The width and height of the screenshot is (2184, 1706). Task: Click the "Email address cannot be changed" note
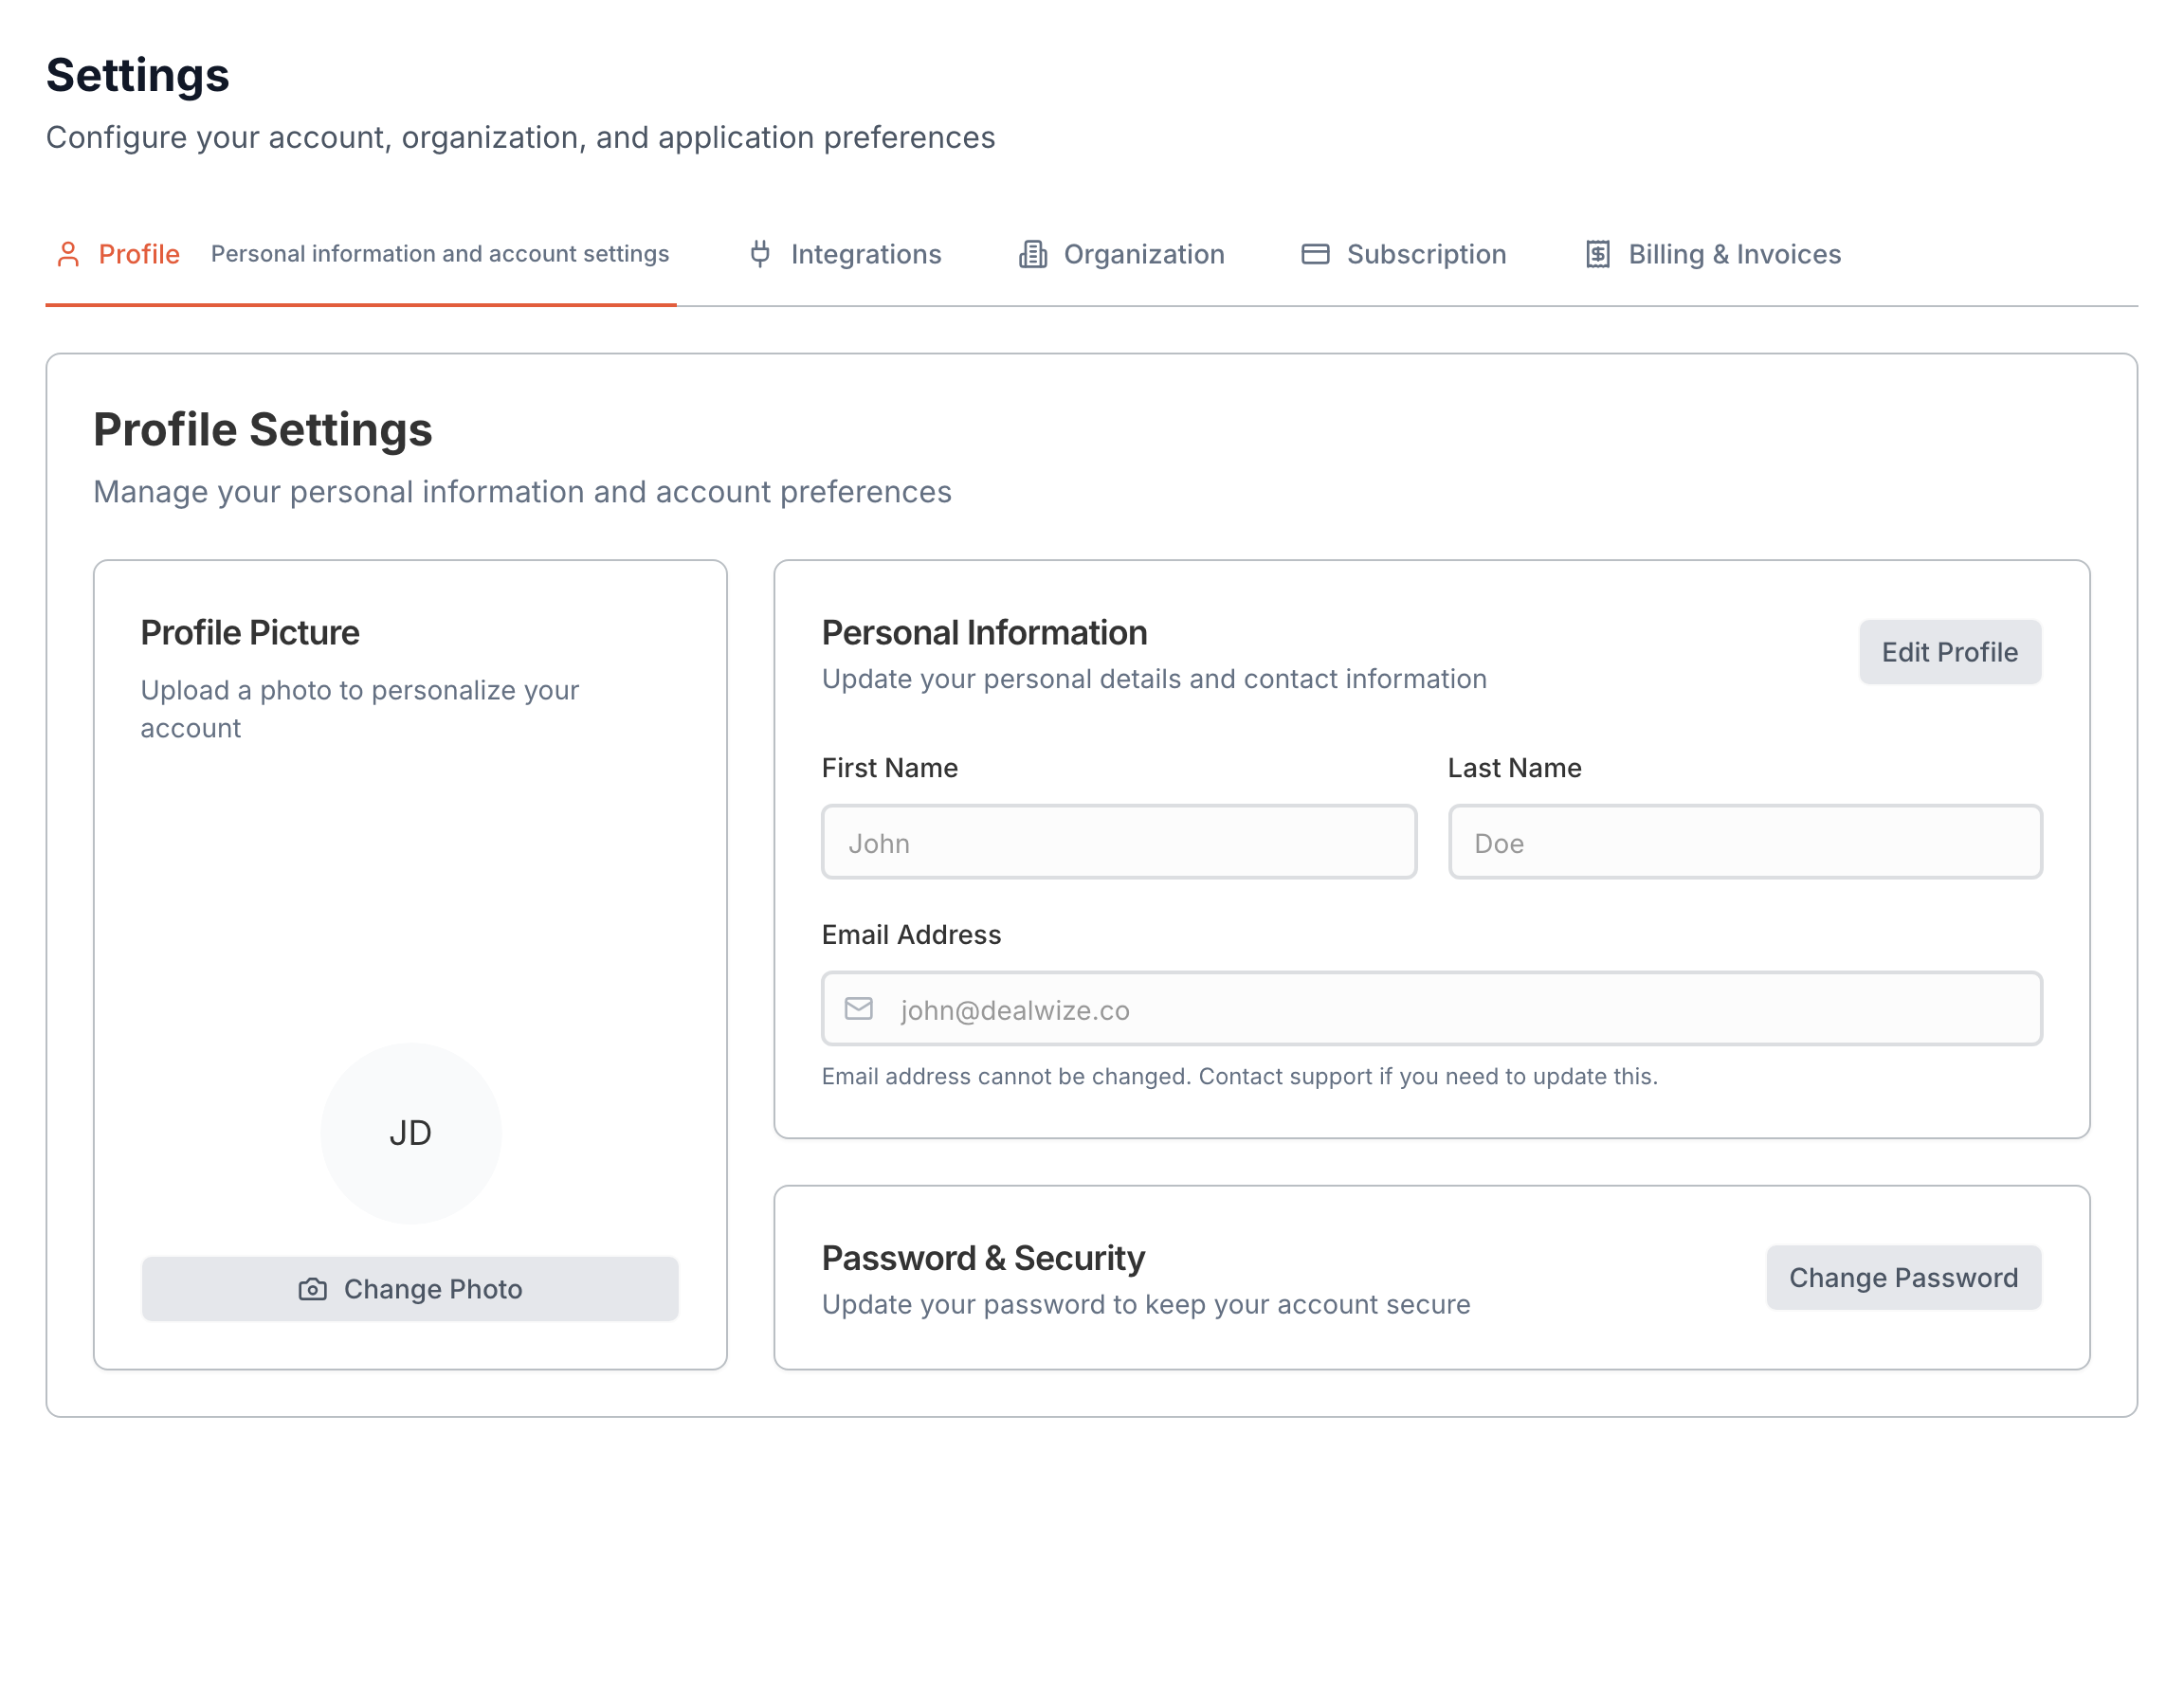pos(1240,1076)
